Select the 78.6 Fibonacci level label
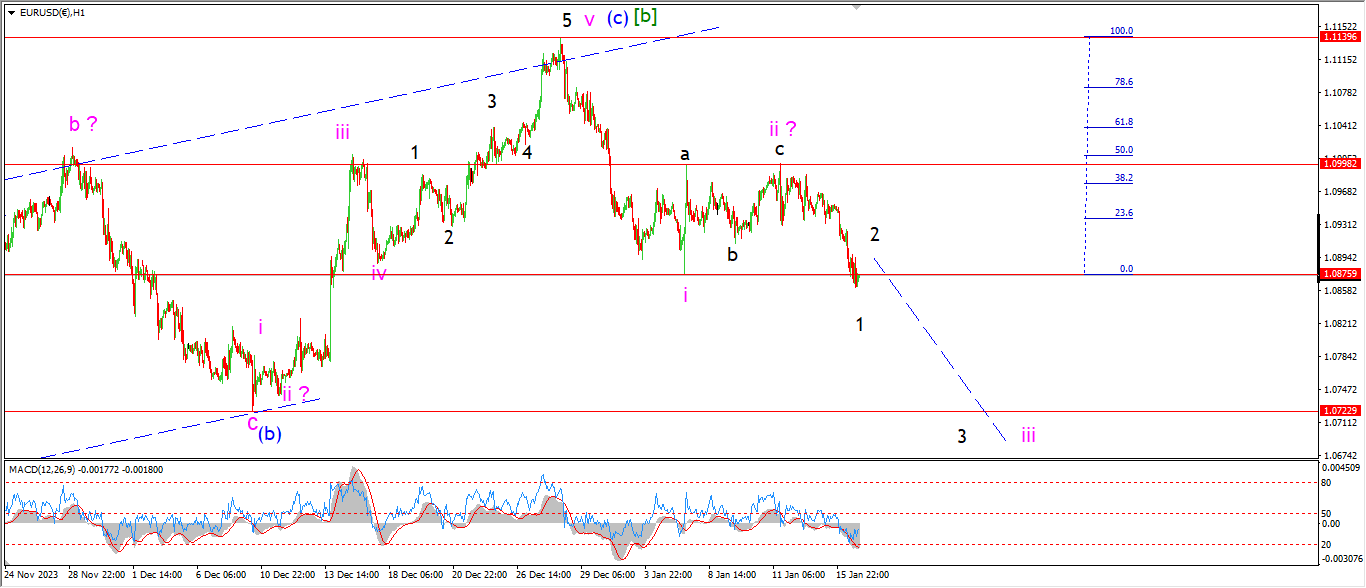The image size is (1366, 588). click(x=1123, y=82)
